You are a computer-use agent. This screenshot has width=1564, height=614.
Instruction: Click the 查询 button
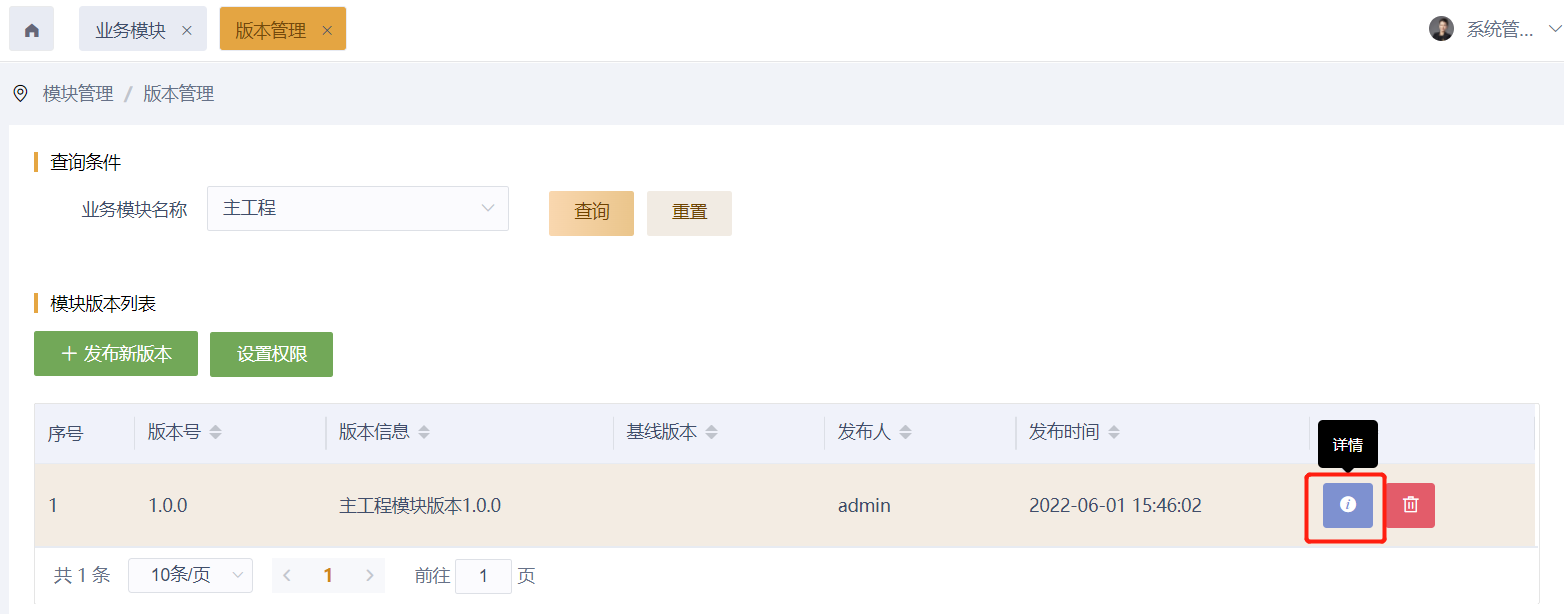591,213
